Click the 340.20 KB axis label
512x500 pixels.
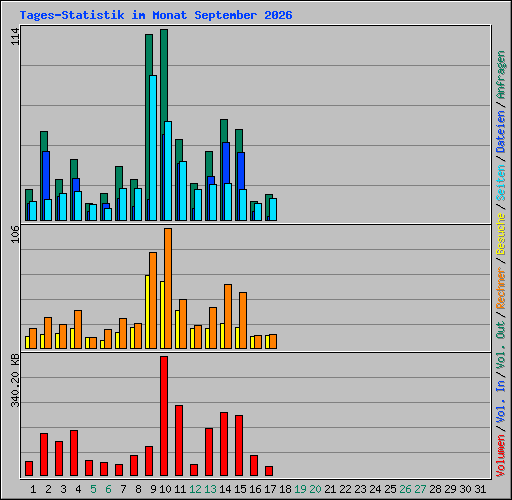[x=15, y=380]
